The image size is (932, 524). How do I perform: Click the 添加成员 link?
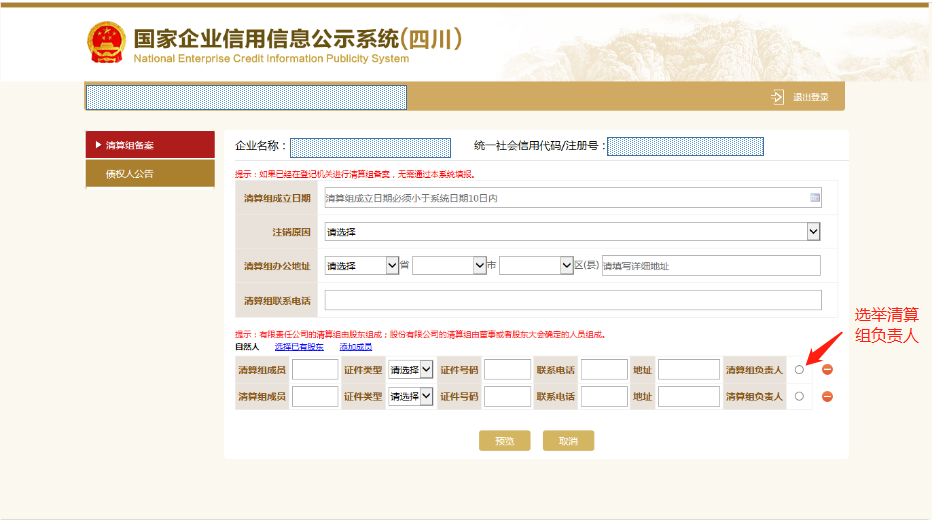pos(355,346)
